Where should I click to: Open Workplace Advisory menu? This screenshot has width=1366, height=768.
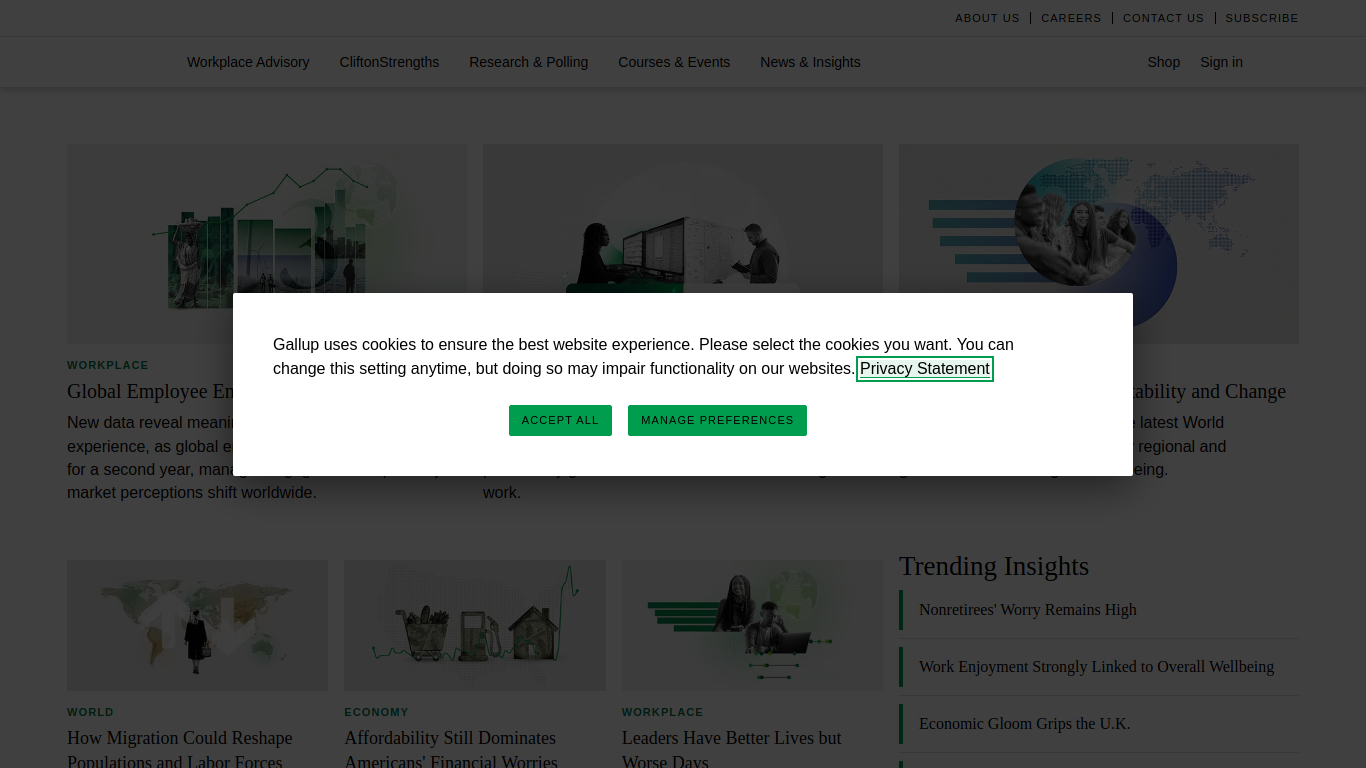pos(248,62)
